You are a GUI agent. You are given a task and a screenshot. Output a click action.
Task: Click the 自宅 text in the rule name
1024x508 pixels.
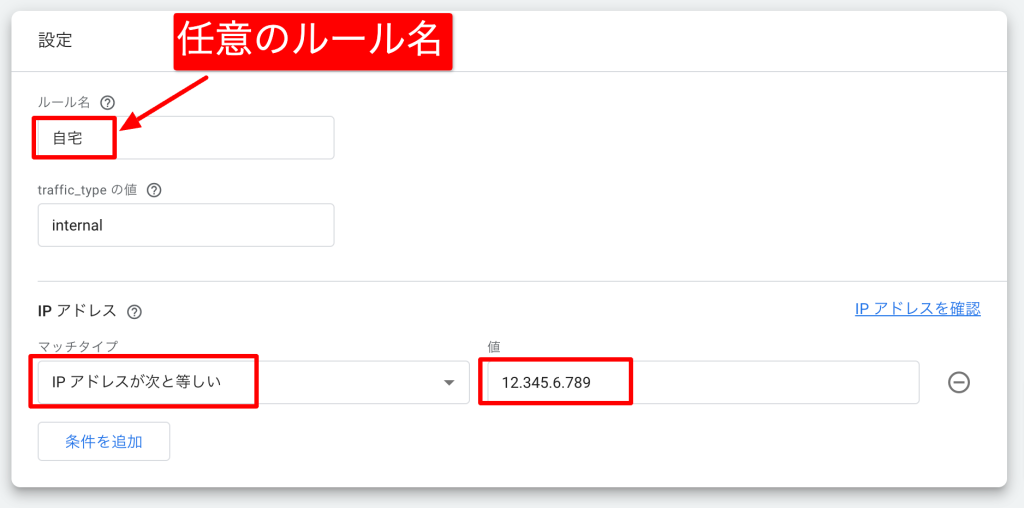(x=68, y=139)
